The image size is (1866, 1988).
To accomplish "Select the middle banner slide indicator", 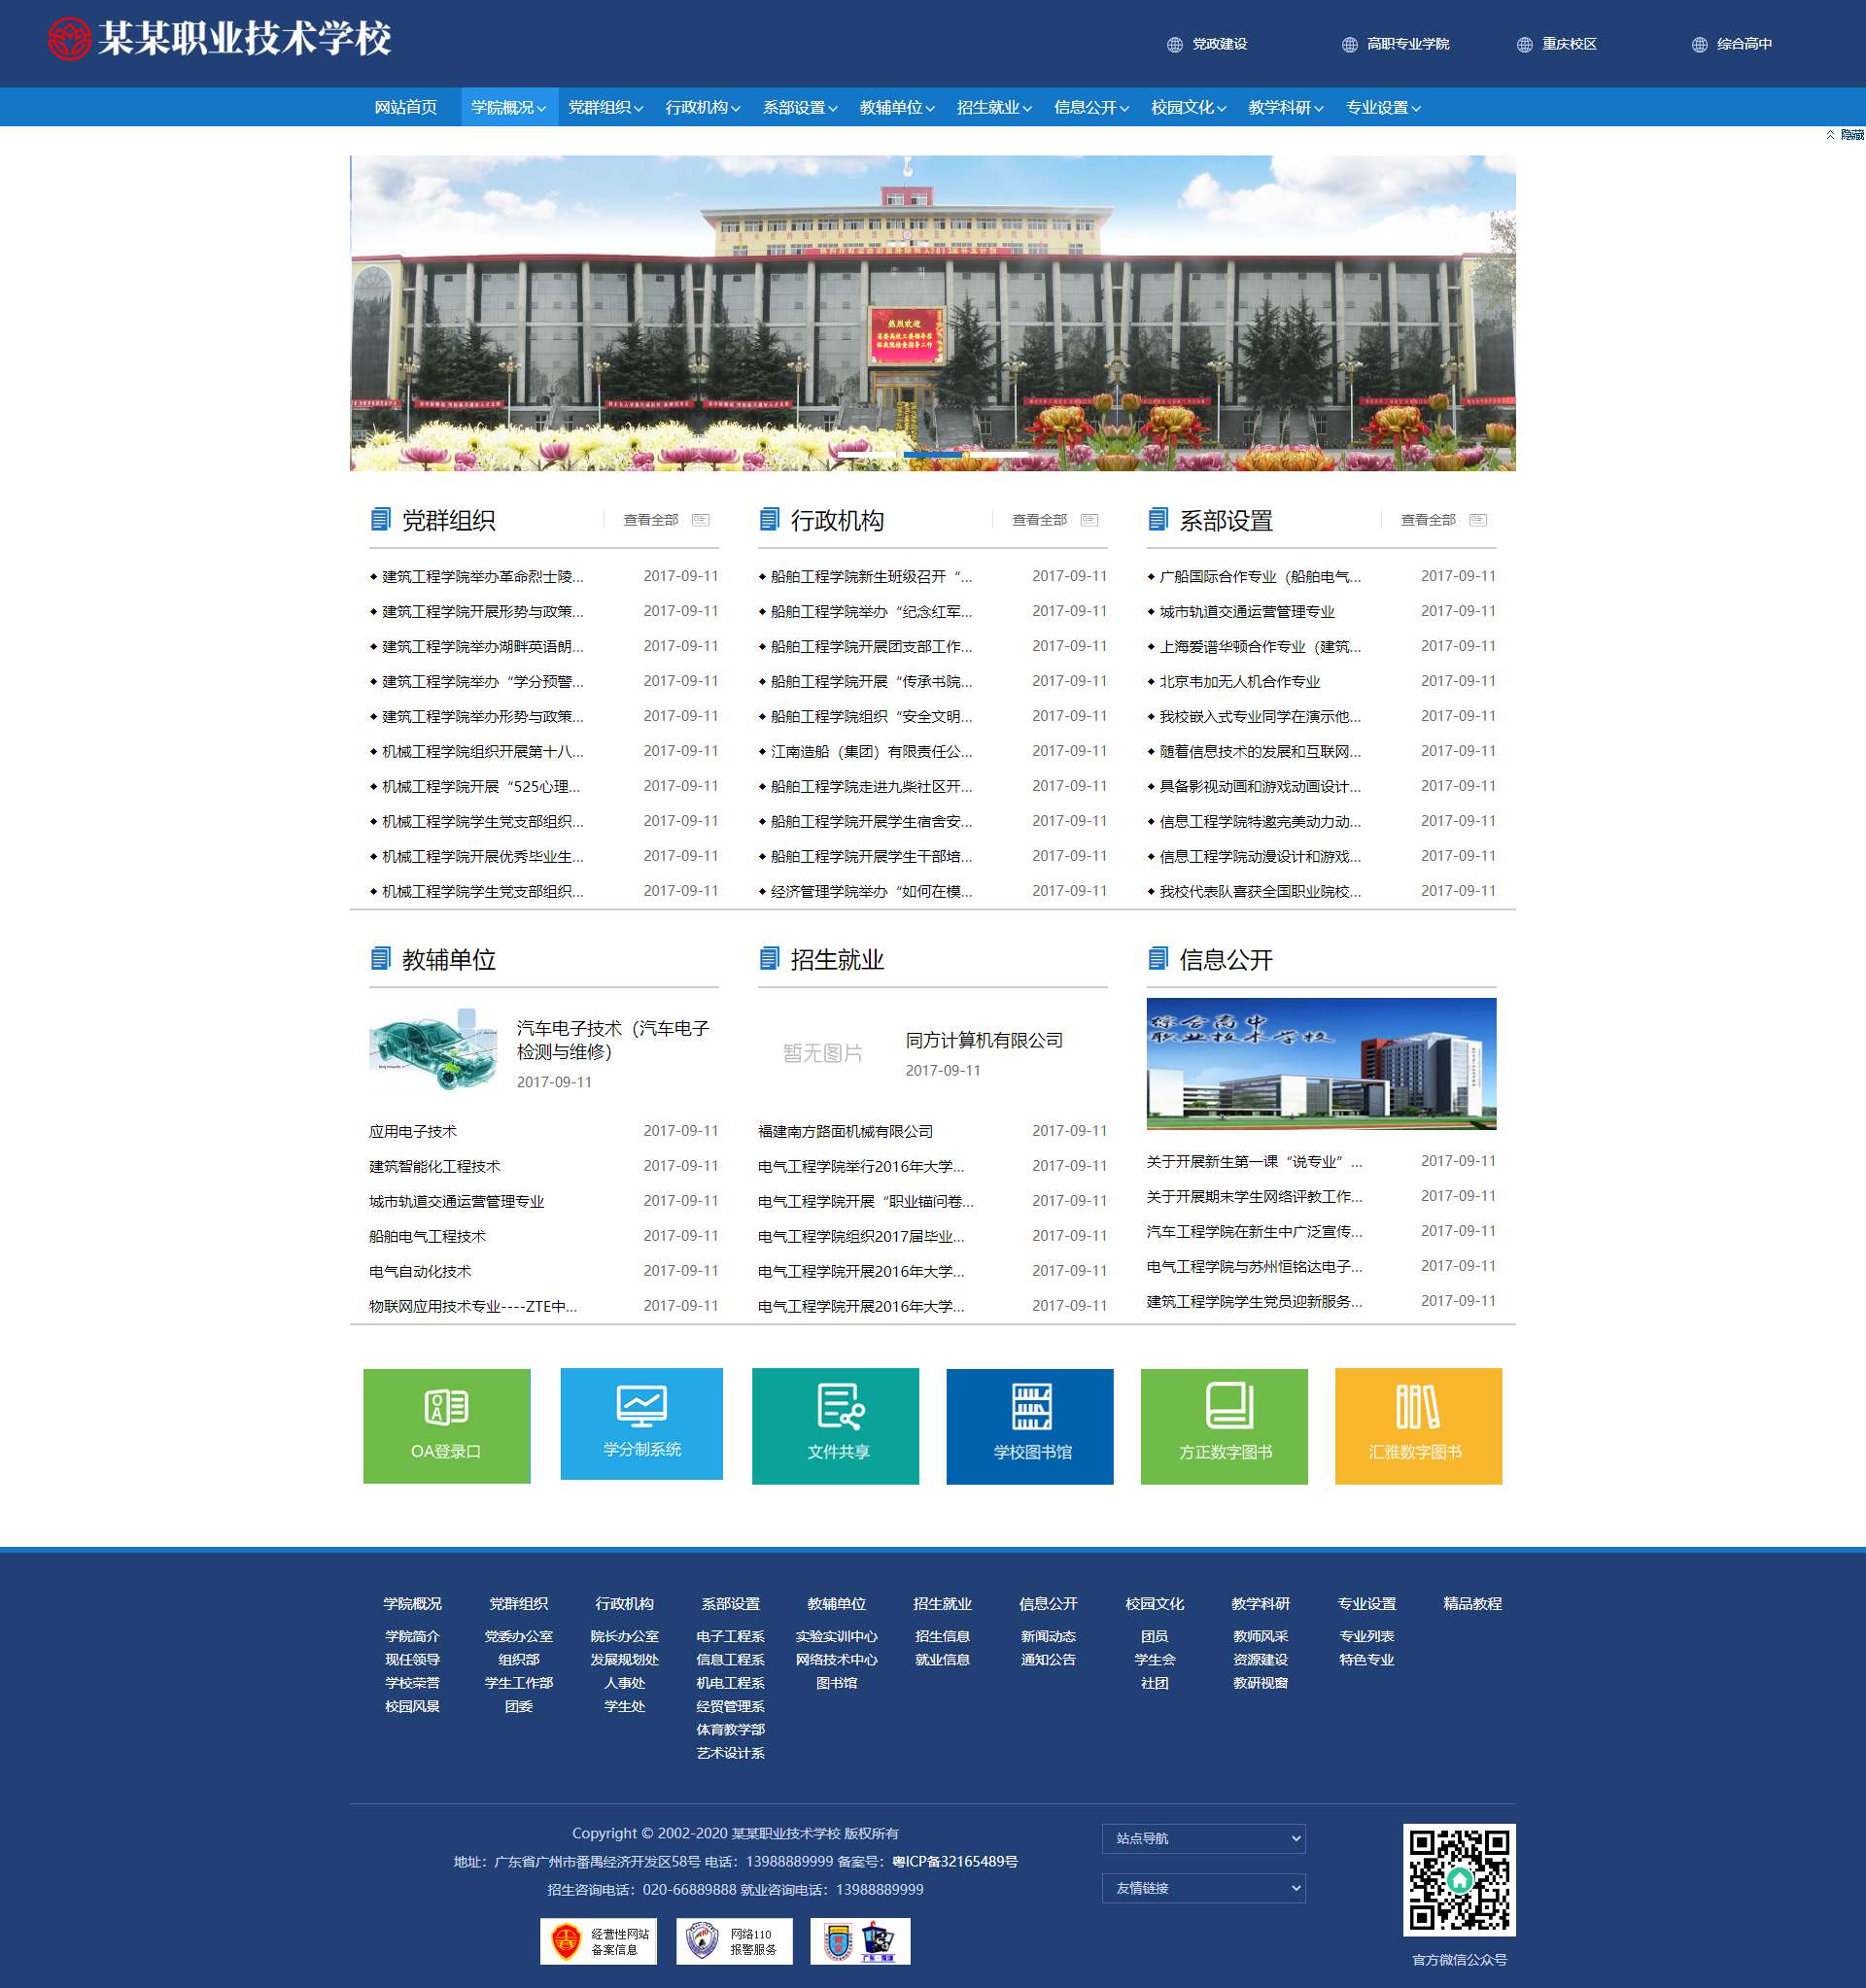I will click(x=932, y=455).
